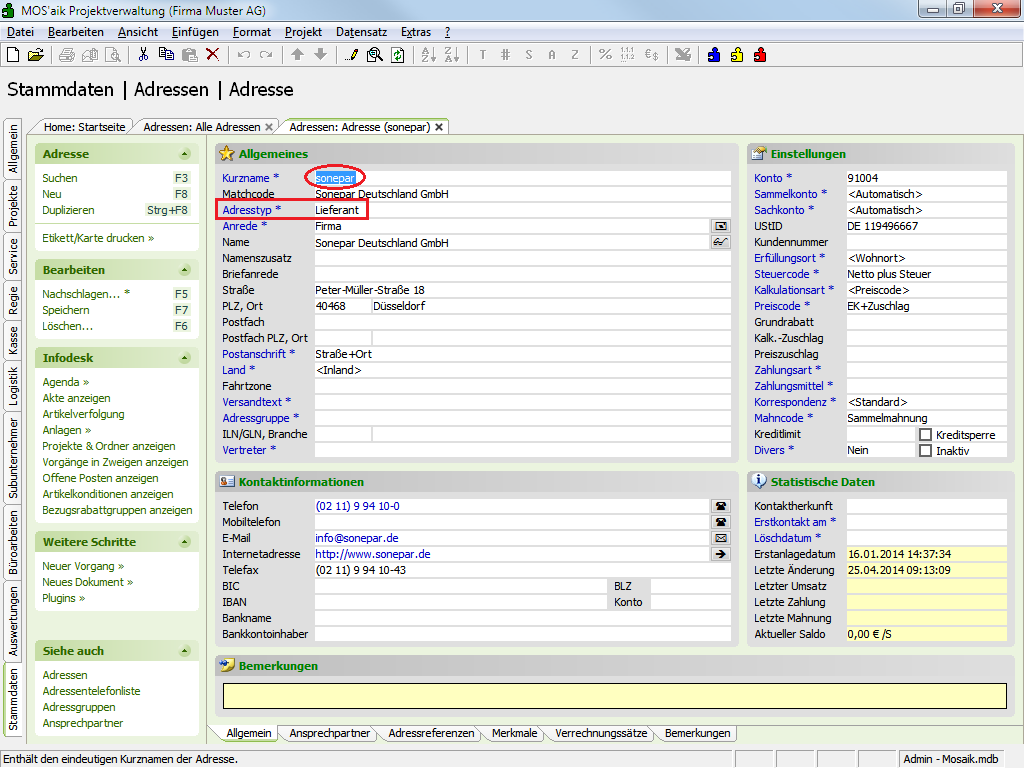Click the magnifier lookup toolbar icon
Screen dimensions: 1024x768
point(374,55)
